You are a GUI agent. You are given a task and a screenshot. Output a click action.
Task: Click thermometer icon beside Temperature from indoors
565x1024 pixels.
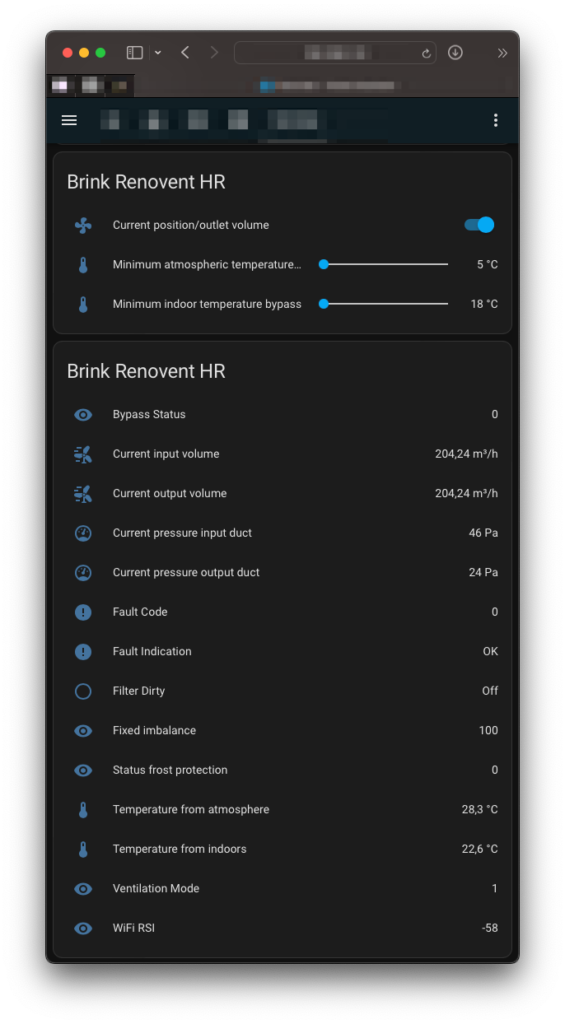pyautogui.click(x=83, y=850)
